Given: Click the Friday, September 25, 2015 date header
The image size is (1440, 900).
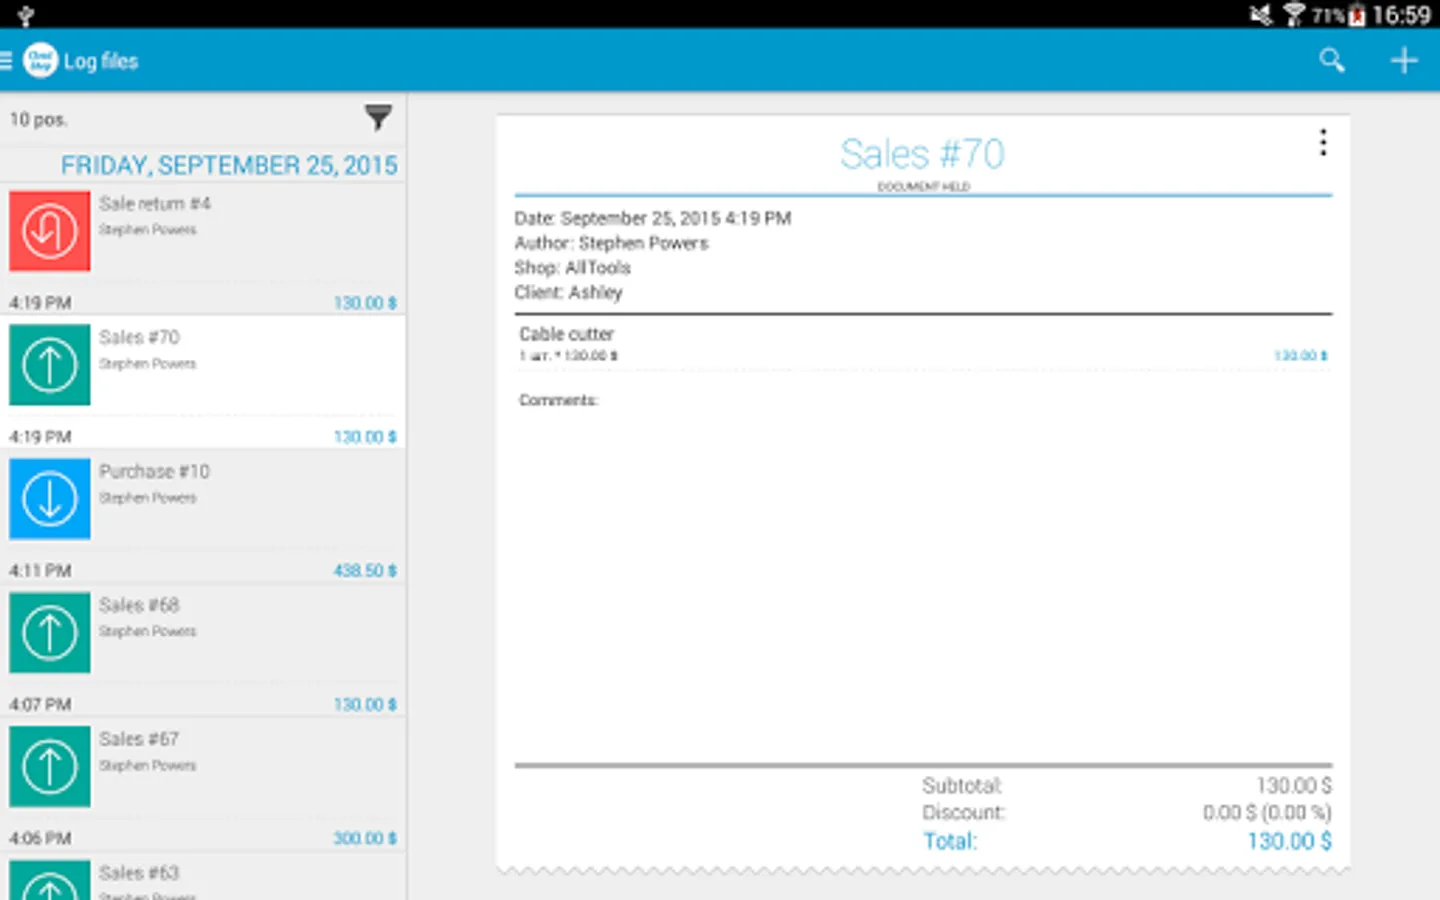Looking at the screenshot, I should point(229,165).
